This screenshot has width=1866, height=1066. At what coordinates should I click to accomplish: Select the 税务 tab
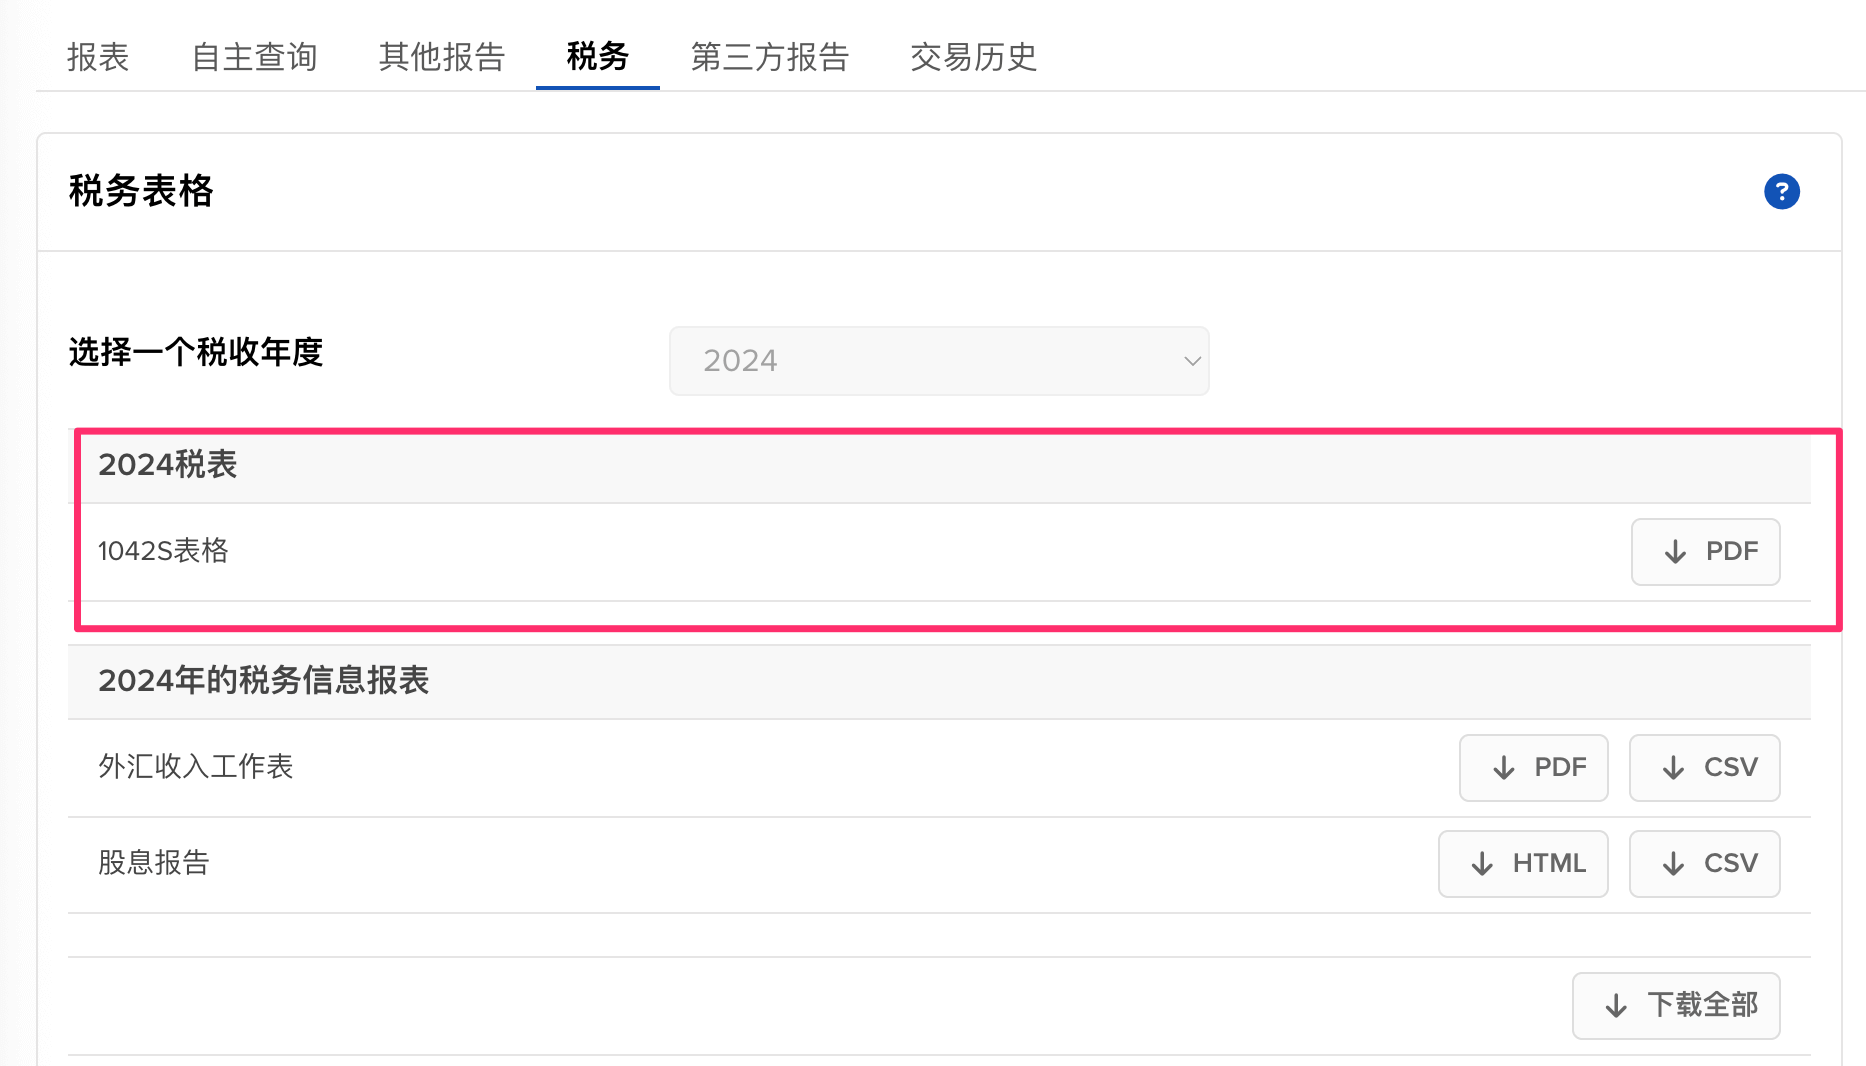tap(597, 57)
